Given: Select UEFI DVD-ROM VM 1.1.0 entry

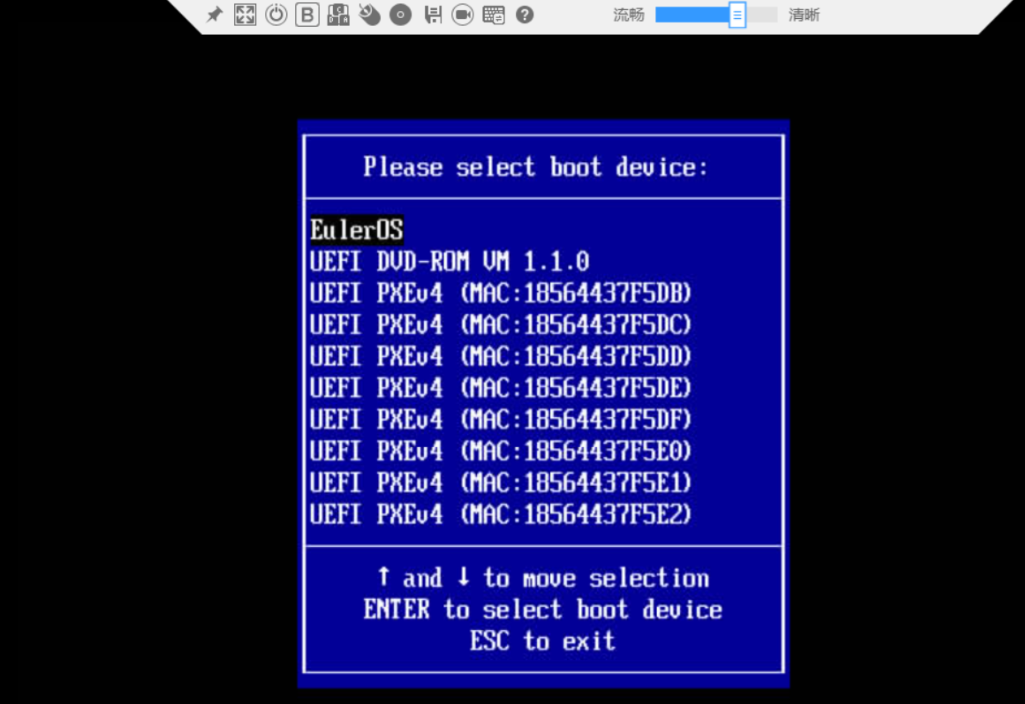Looking at the screenshot, I should (x=450, y=261).
